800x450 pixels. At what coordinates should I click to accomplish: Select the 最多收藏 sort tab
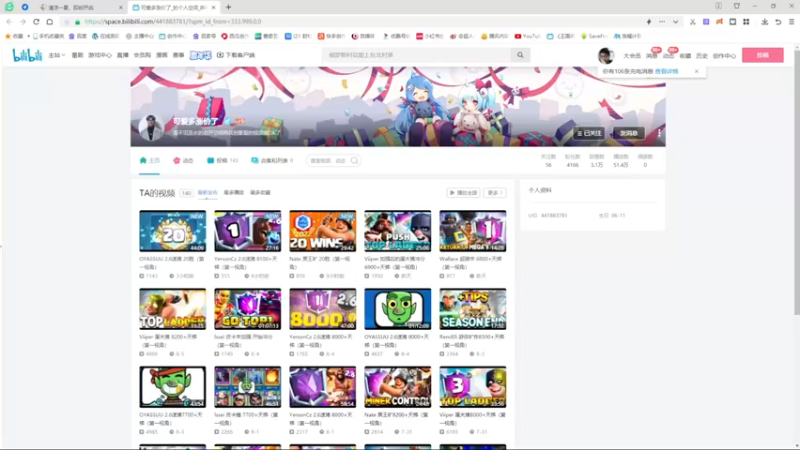[260, 193]
